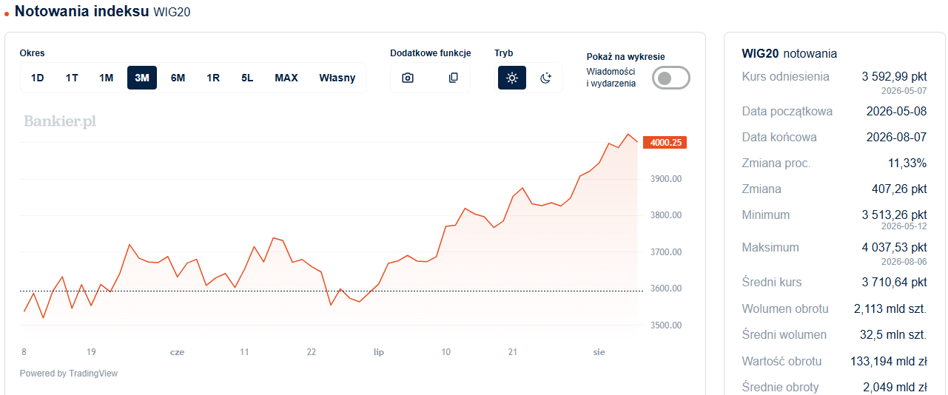Select the 5L period
Viewport: 948px width, 395px height.
pyautogui.click(x=247, y=78)
